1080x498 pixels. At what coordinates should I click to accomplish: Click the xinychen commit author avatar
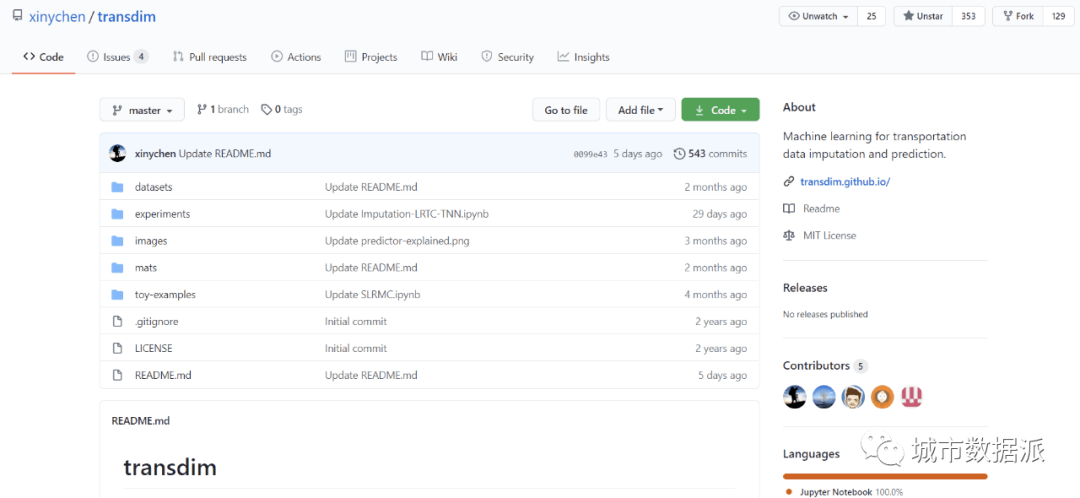118,154
